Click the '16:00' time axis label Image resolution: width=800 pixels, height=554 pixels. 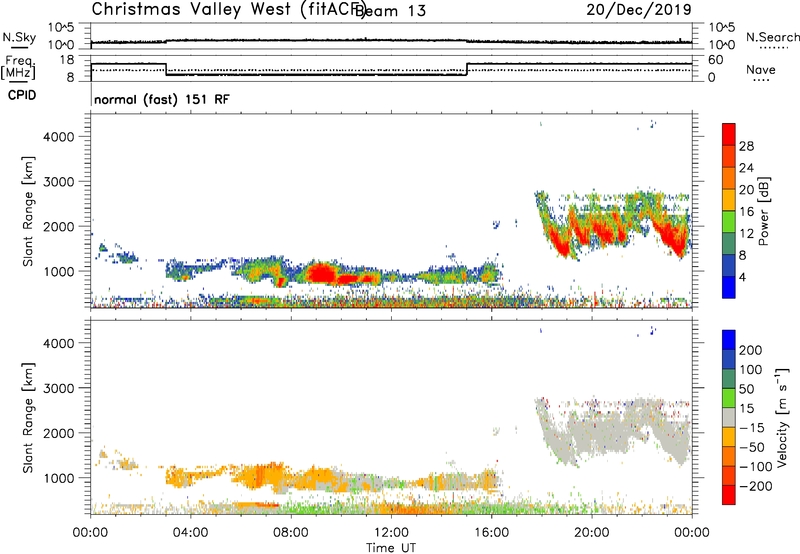pyautogui.click(x=491, y=533)
